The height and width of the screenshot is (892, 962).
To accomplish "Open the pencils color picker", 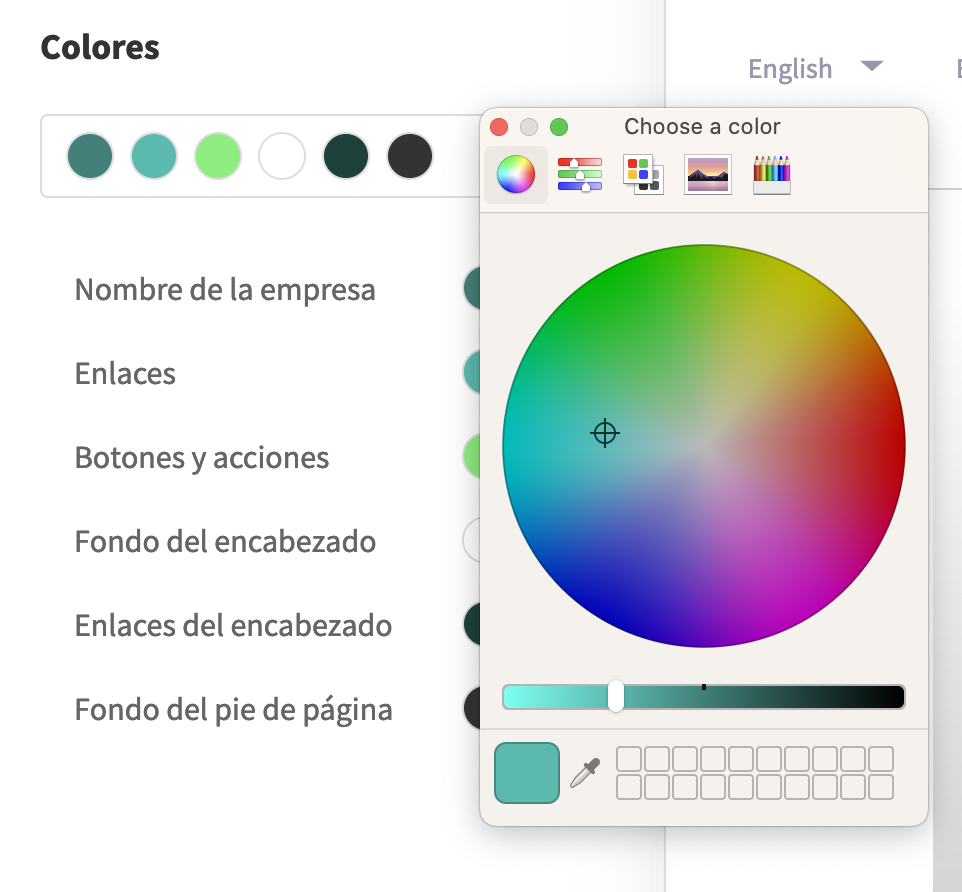I will click(x=771, y=174).
